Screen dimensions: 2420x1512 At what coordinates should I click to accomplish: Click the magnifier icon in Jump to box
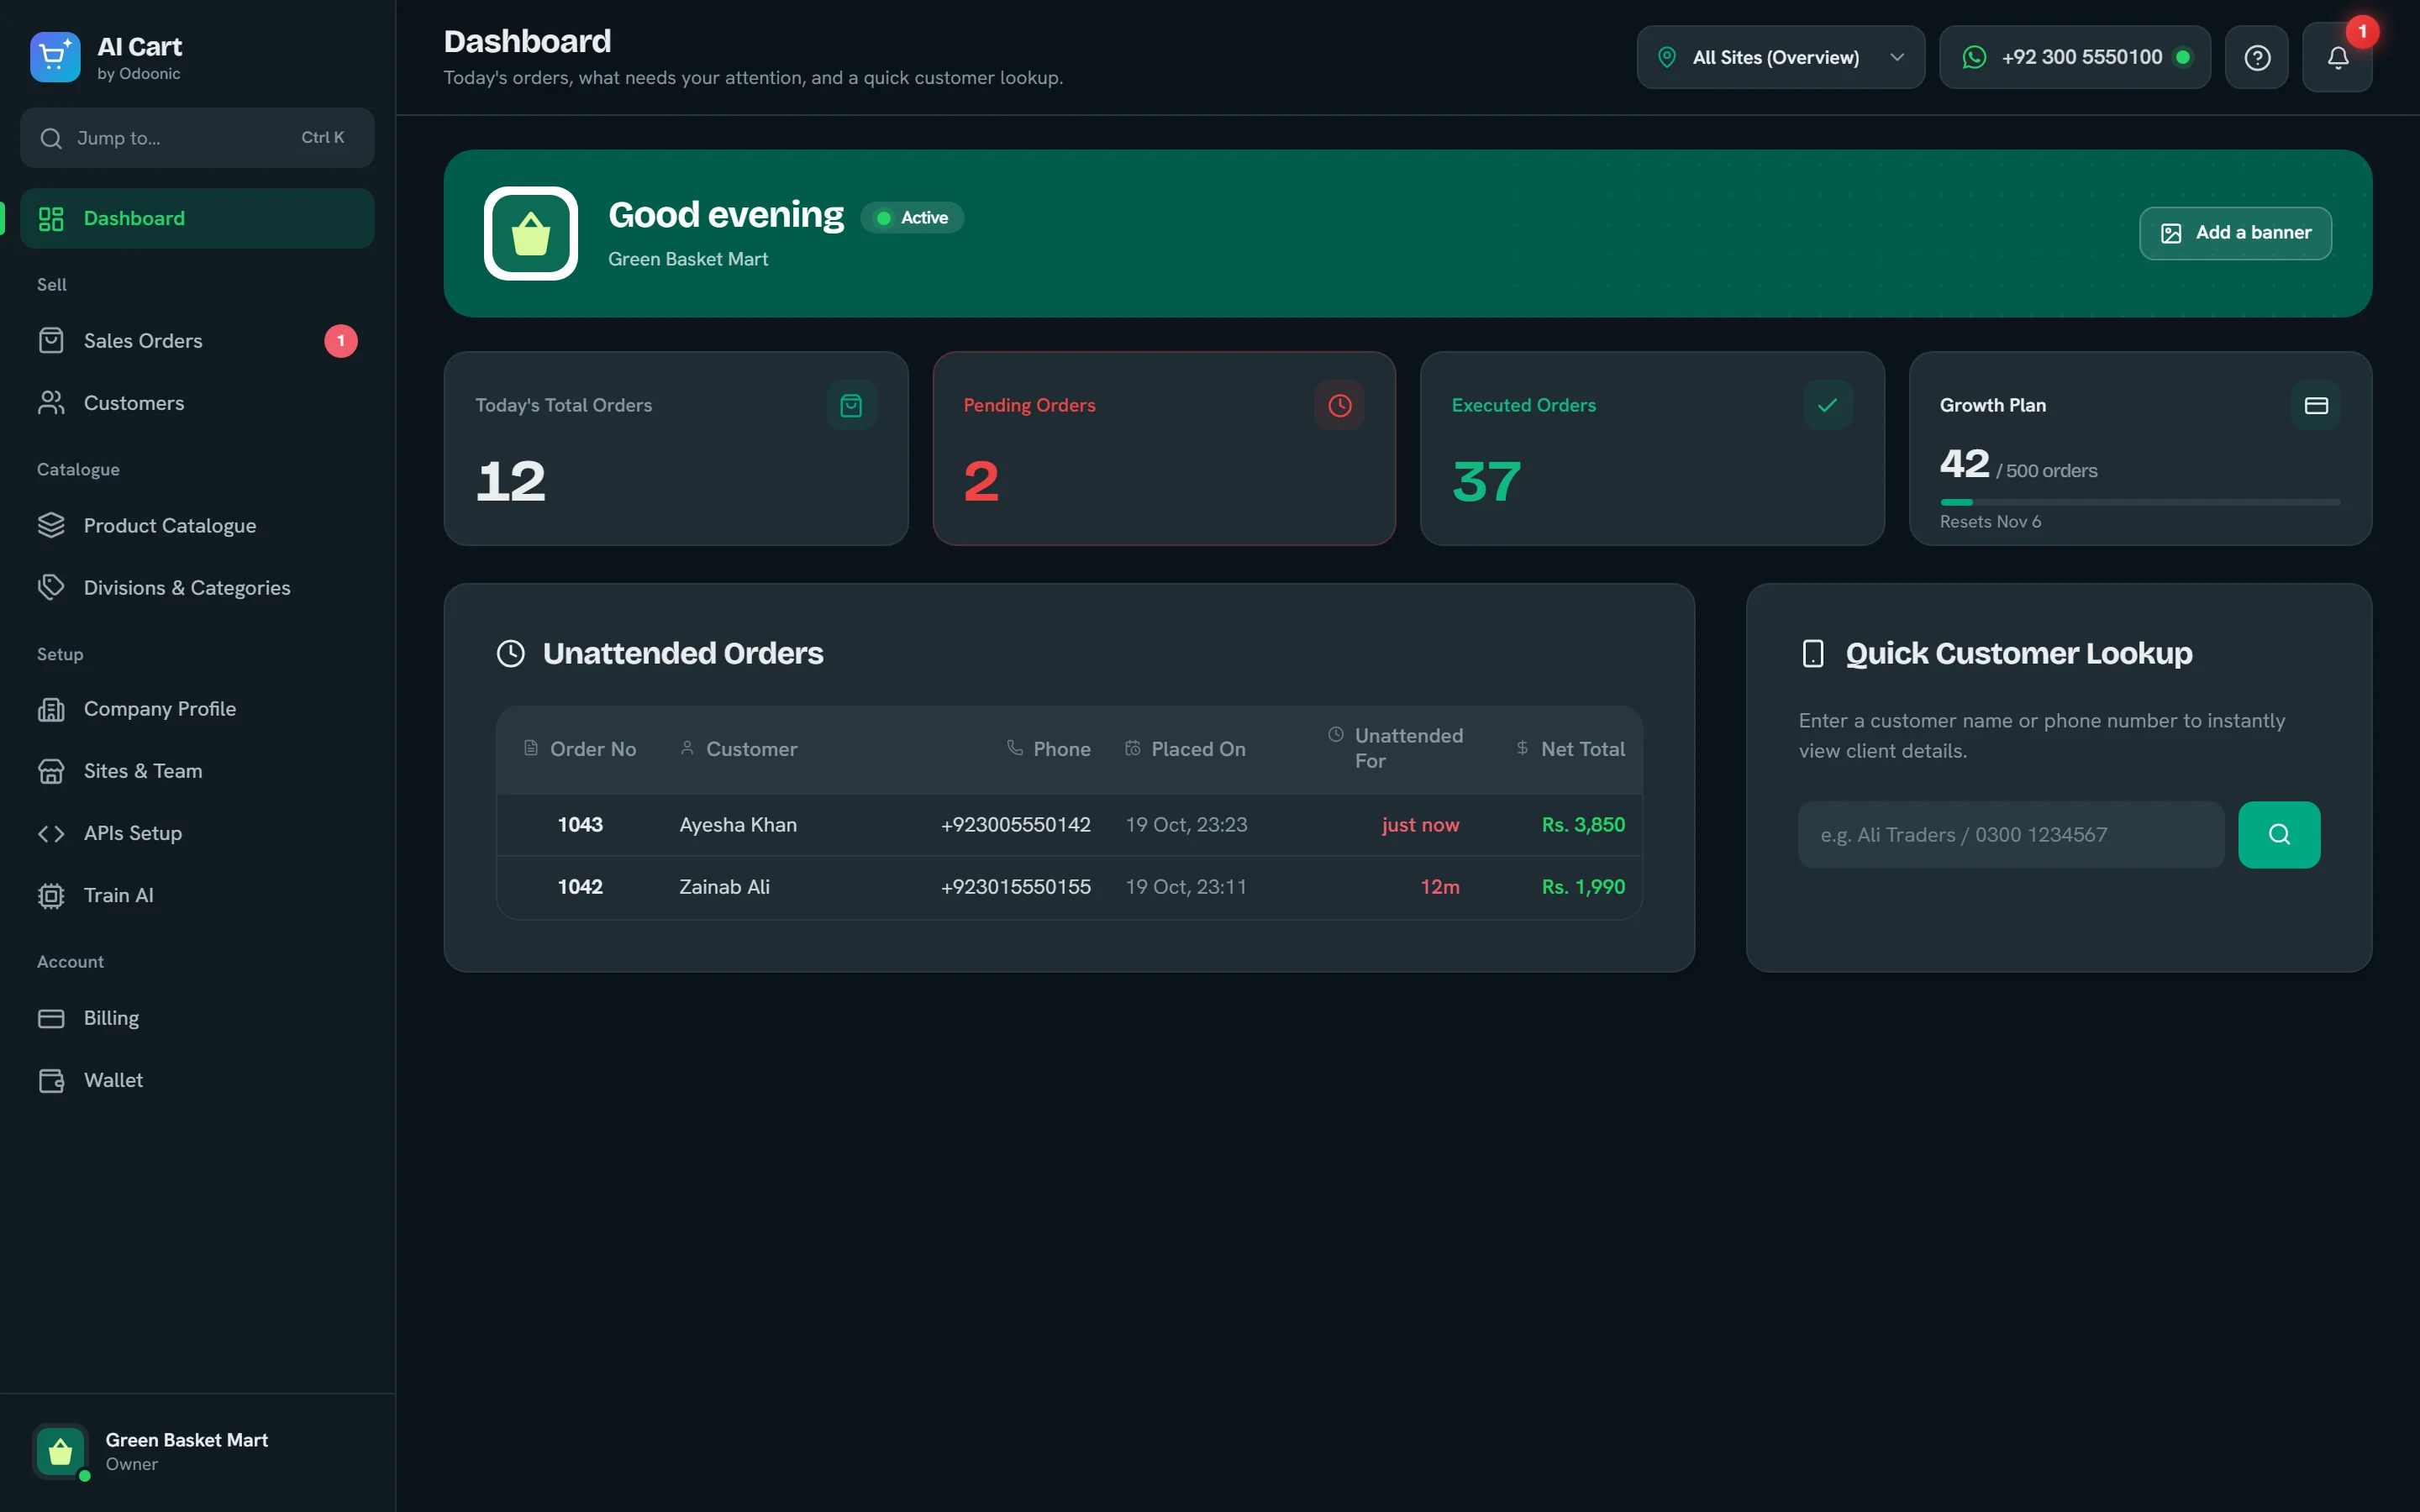51,138
